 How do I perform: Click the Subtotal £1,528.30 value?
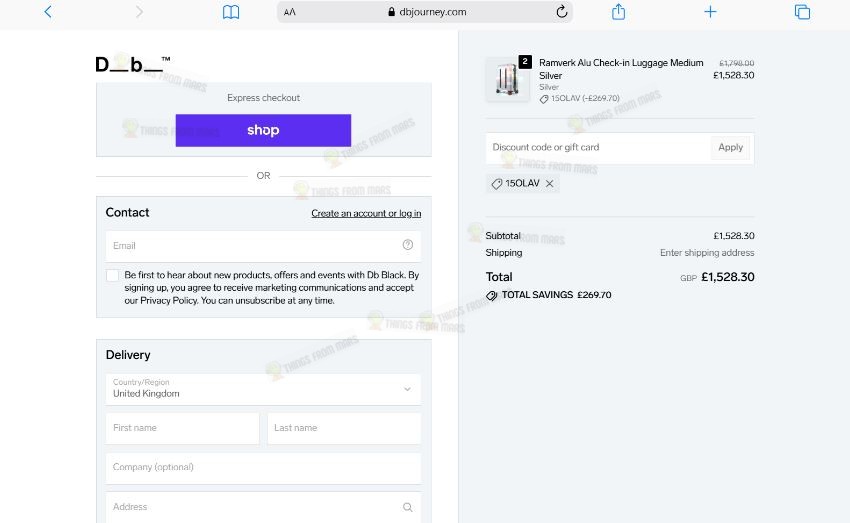[734, 236]
